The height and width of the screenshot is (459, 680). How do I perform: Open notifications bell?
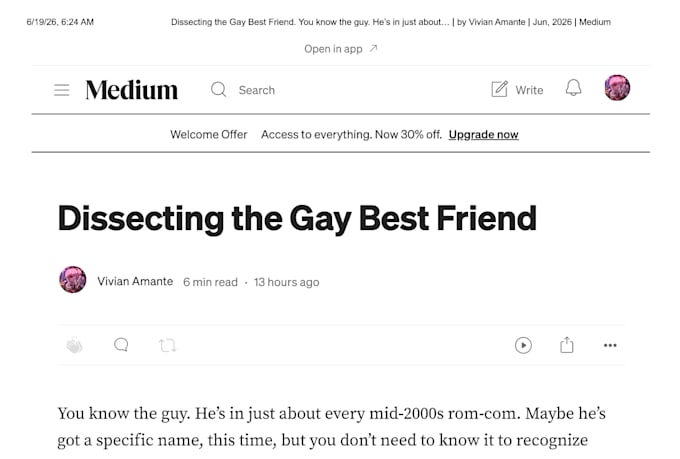pos(573,88)
